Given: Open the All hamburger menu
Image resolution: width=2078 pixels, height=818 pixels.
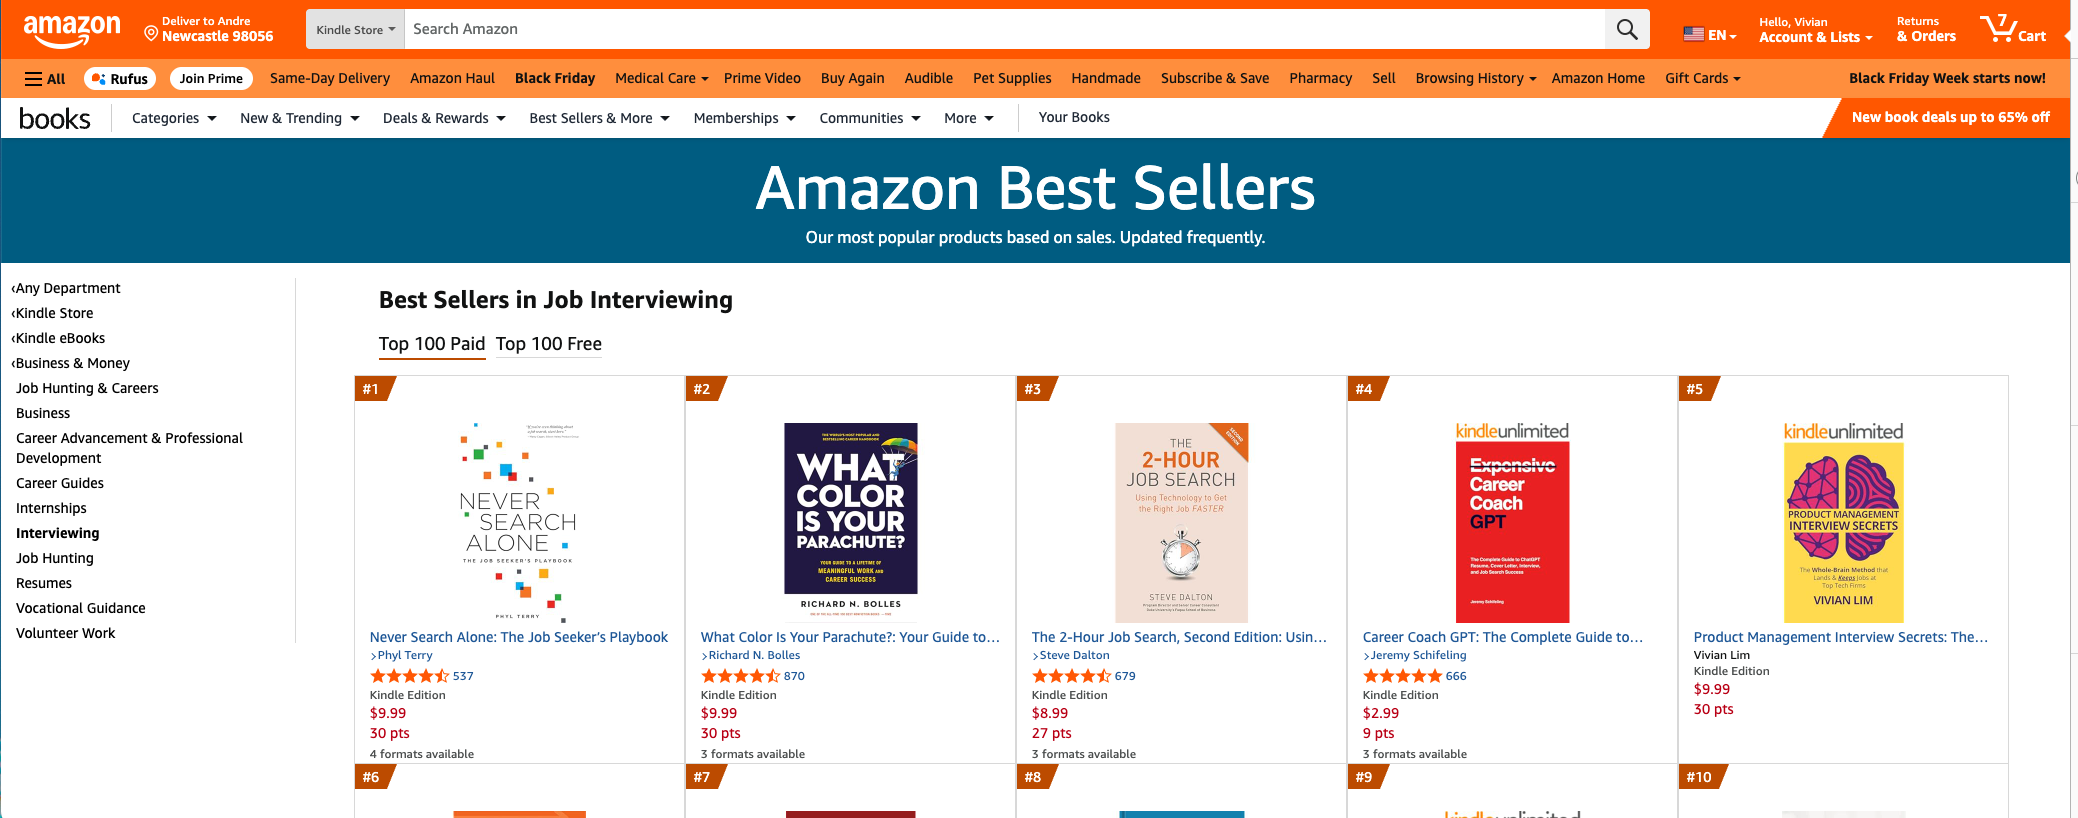Looking at the screenshot, I should click(43, 78).
